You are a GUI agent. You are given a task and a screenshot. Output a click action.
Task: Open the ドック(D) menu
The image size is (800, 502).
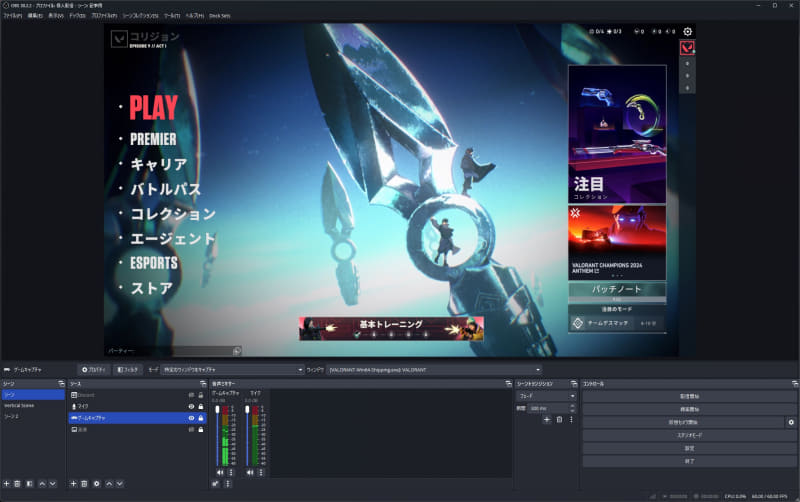click(x=78, y=16)
